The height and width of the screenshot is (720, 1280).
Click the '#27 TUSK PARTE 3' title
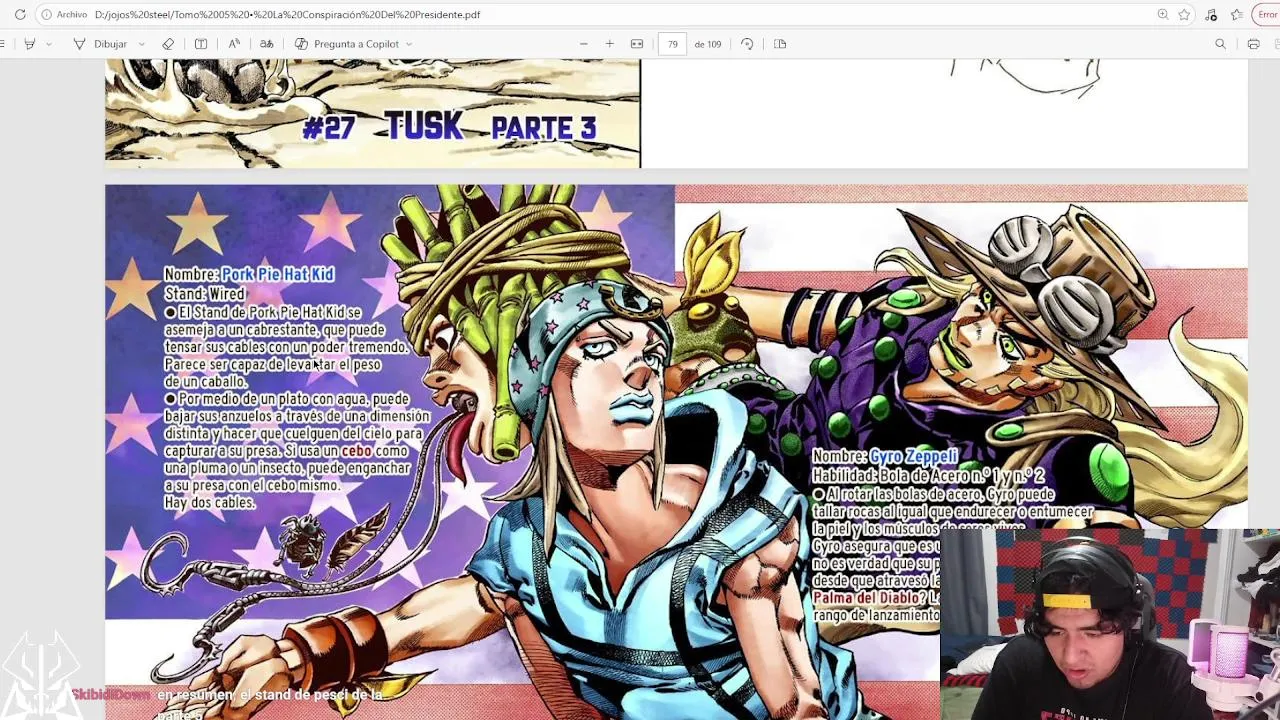coord(449,127)
